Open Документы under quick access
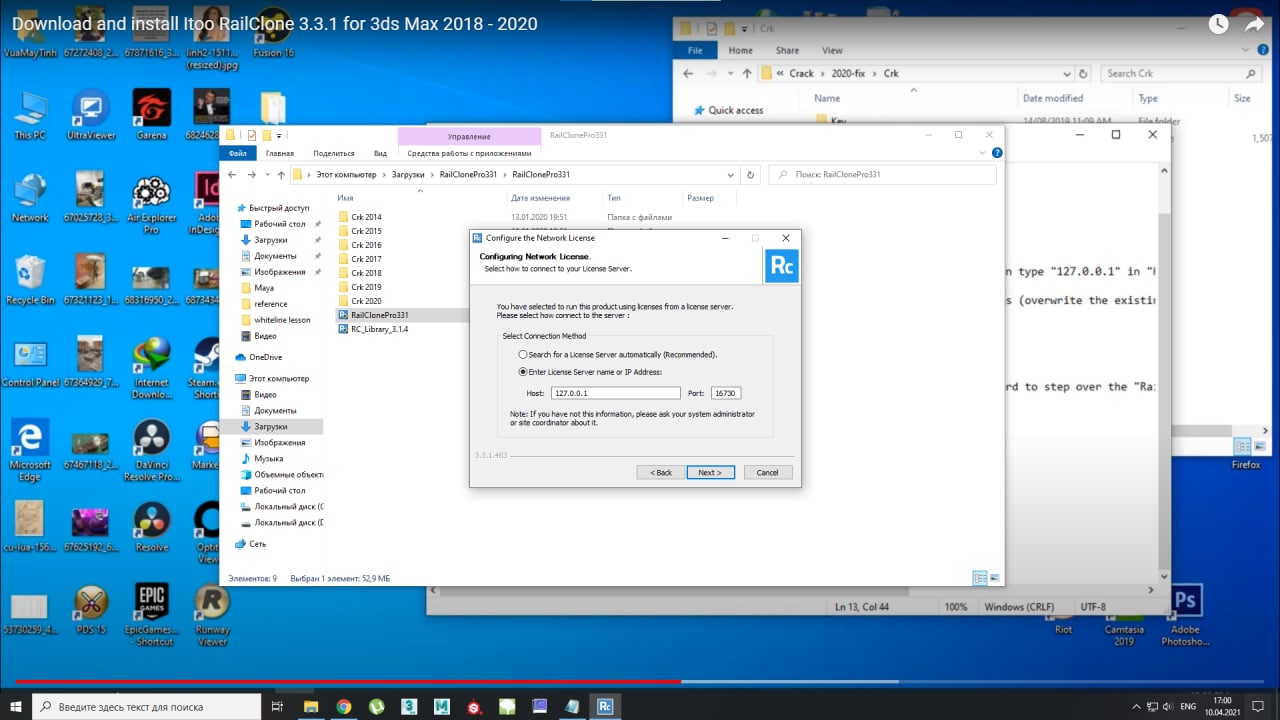This screenshot has width=1280, height=720. (x=274, y=256)
